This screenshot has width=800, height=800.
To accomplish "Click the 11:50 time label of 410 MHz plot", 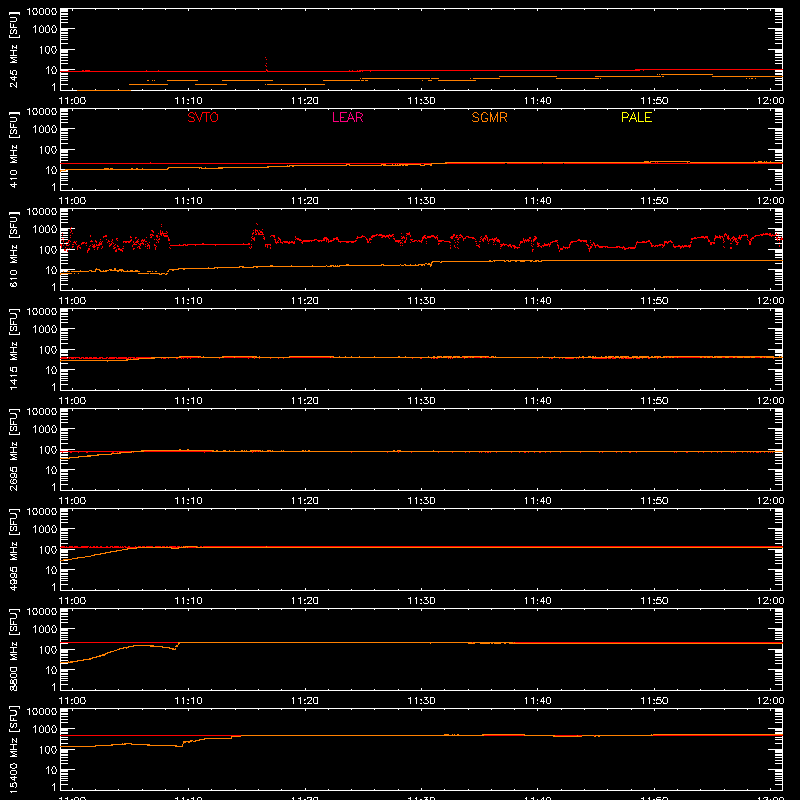I will coord(654,201).
